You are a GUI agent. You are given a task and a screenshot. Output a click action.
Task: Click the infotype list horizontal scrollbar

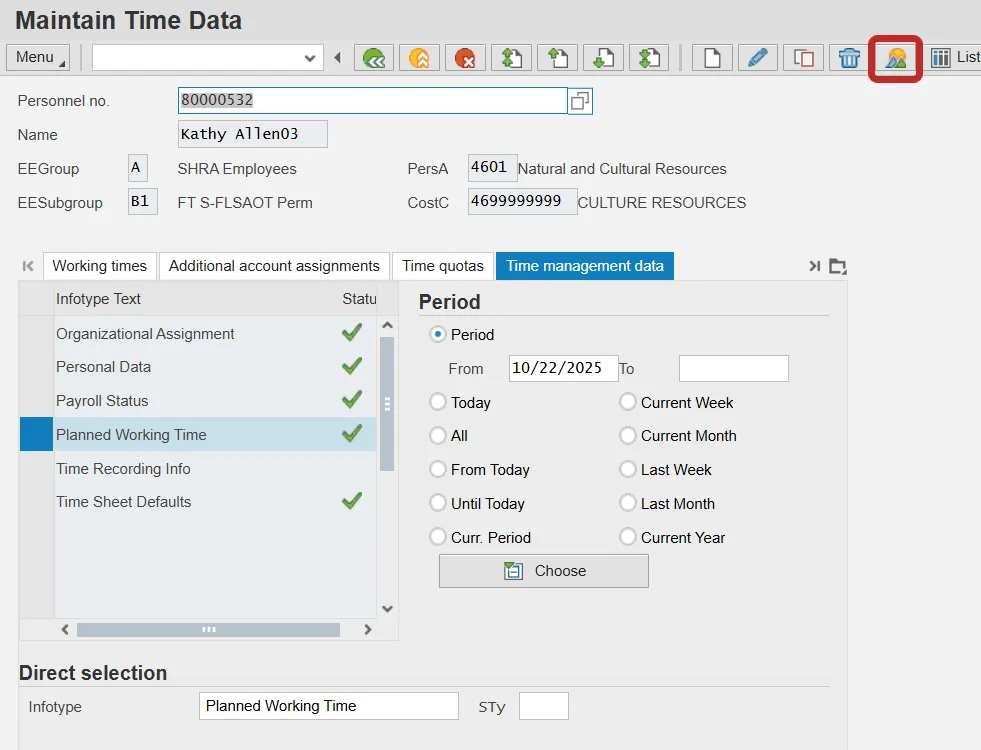[x=208, y=630]
